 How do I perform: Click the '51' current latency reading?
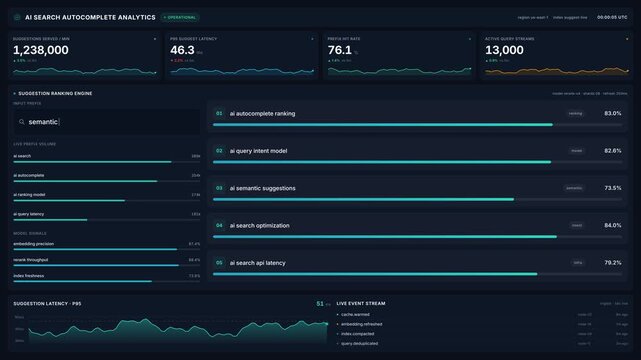click(x=320, y=304)
